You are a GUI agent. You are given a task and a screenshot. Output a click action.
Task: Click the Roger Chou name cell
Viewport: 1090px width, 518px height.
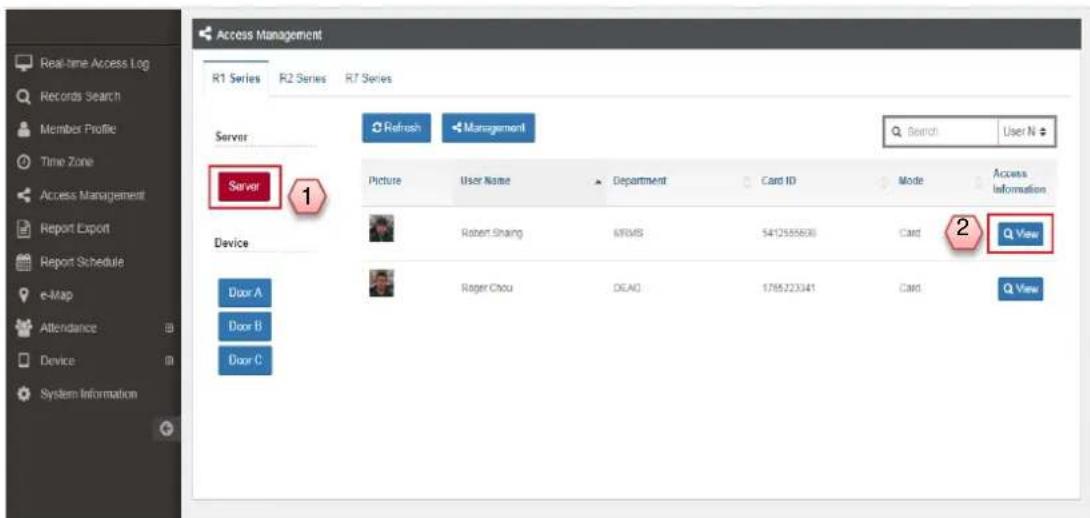coord(487,289)
